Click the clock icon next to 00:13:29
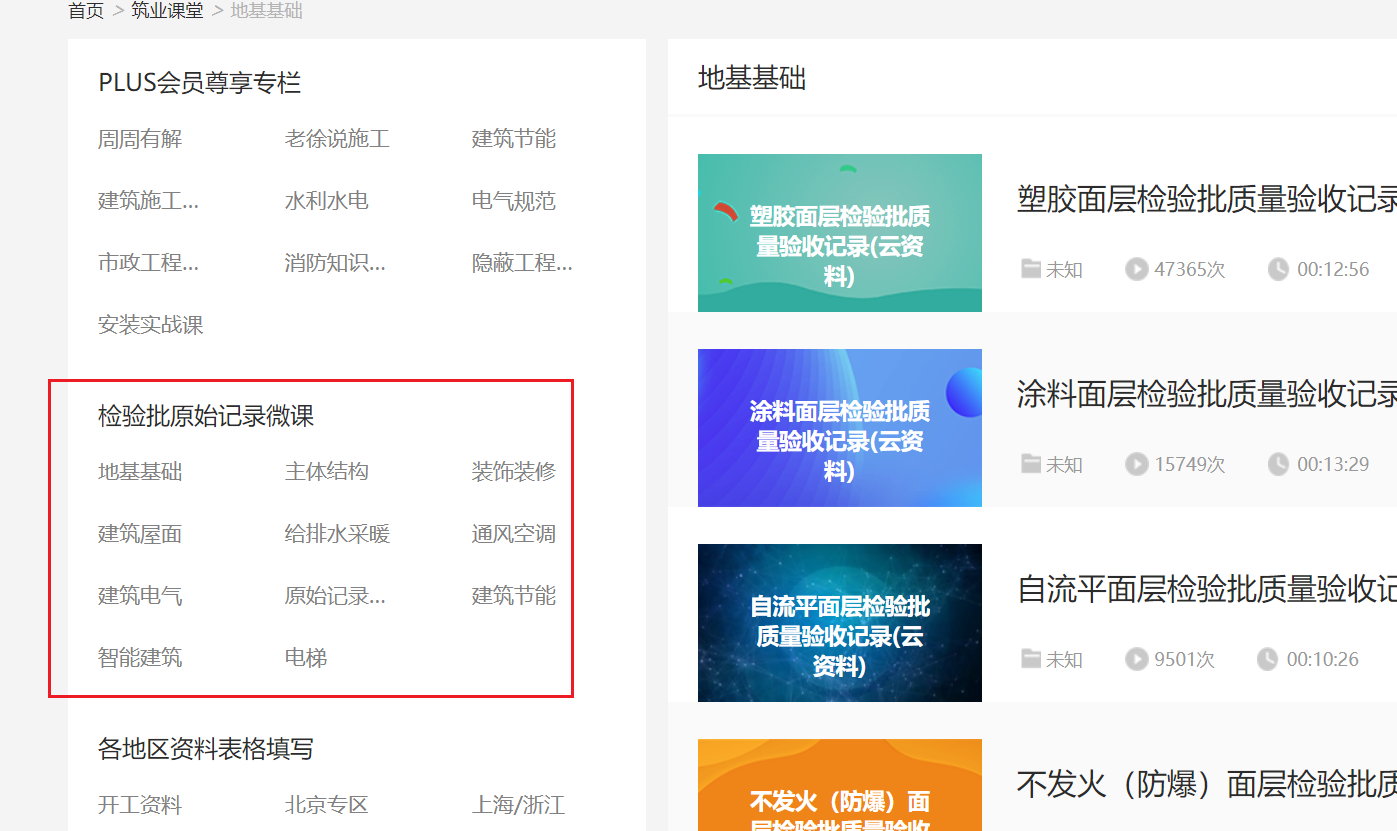 pyautogui.click(x=1278, y=464)
